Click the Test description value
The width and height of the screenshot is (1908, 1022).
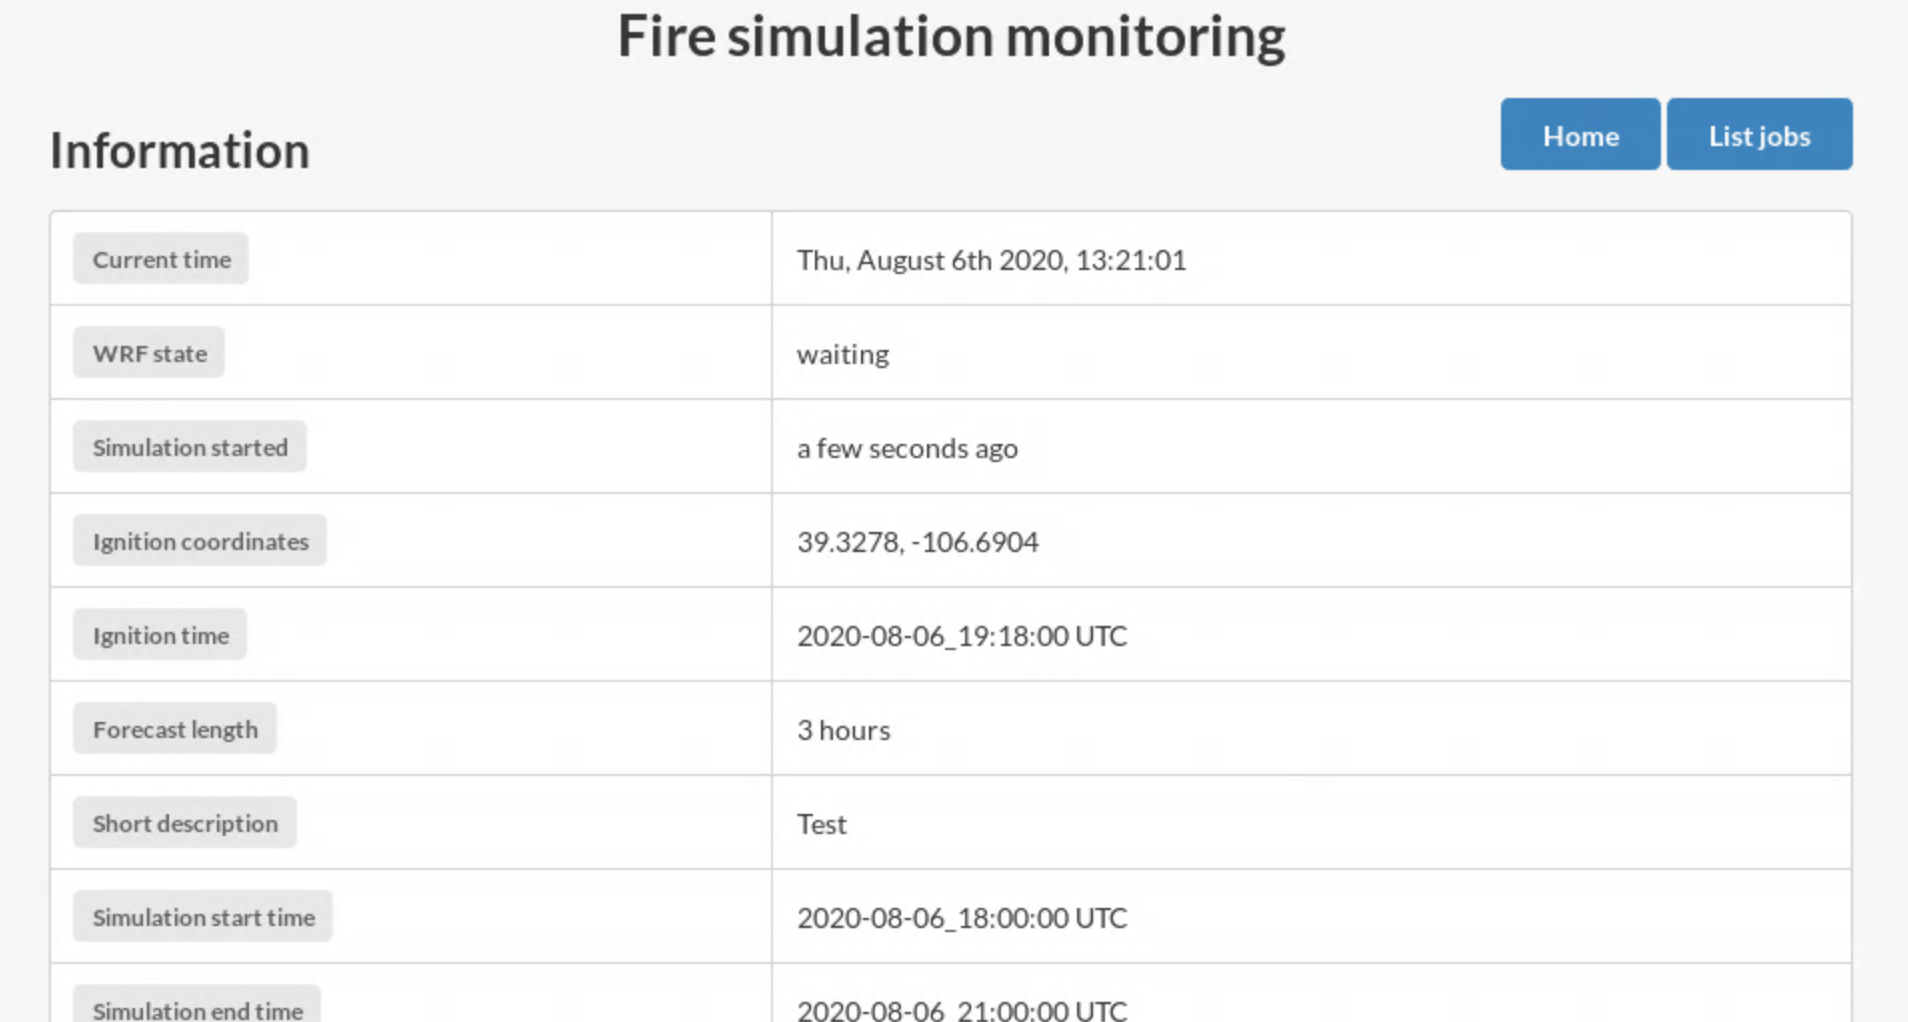pos(822,824)
